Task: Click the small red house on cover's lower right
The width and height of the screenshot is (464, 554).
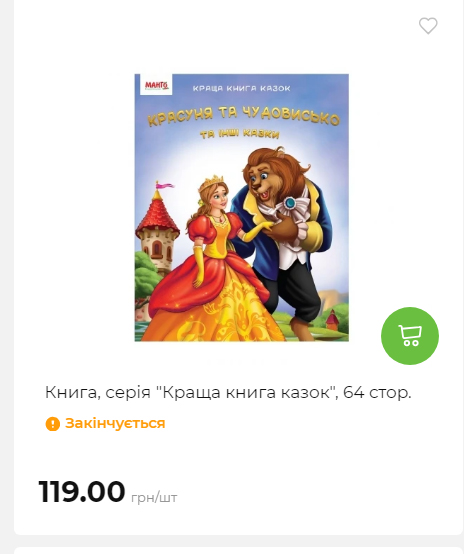Action: [333, 319]
